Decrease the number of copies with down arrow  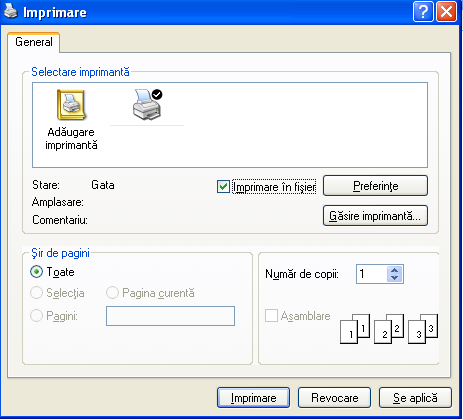[395, 278]
